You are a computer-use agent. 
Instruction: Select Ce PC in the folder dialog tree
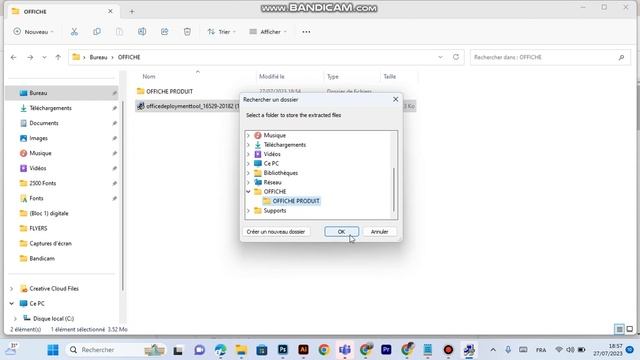click(271, 164)
